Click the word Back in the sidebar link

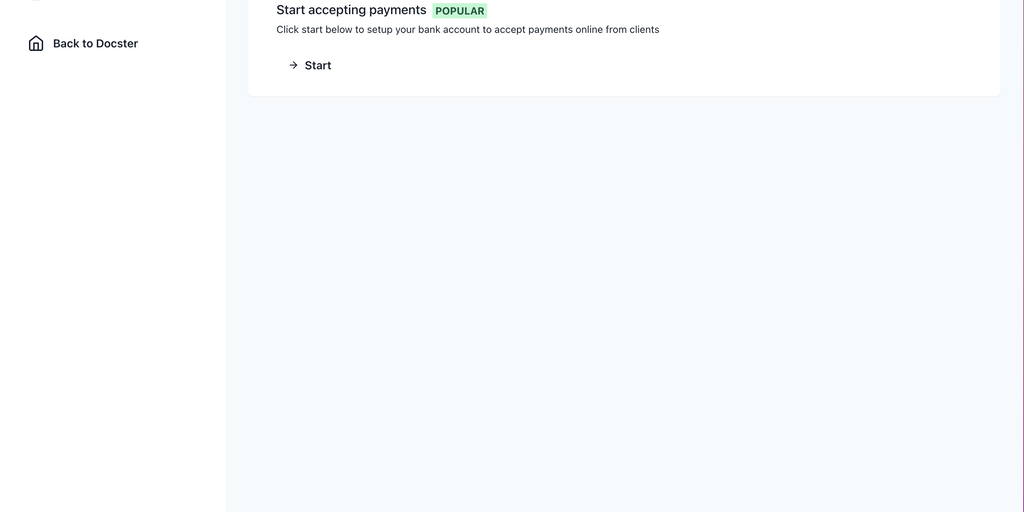(65, 44)
